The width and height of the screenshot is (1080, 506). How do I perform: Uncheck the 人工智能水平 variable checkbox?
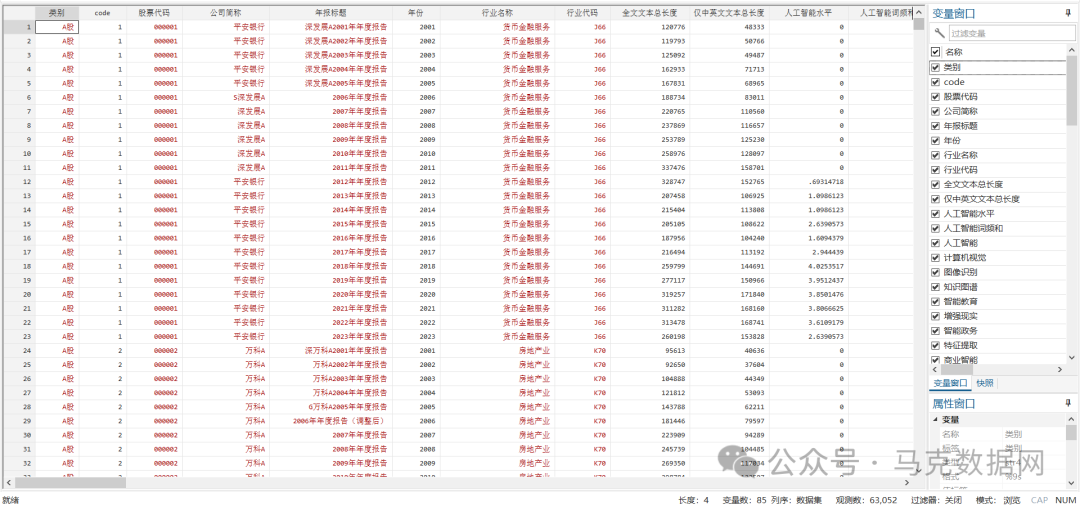(x=935, y=213)
